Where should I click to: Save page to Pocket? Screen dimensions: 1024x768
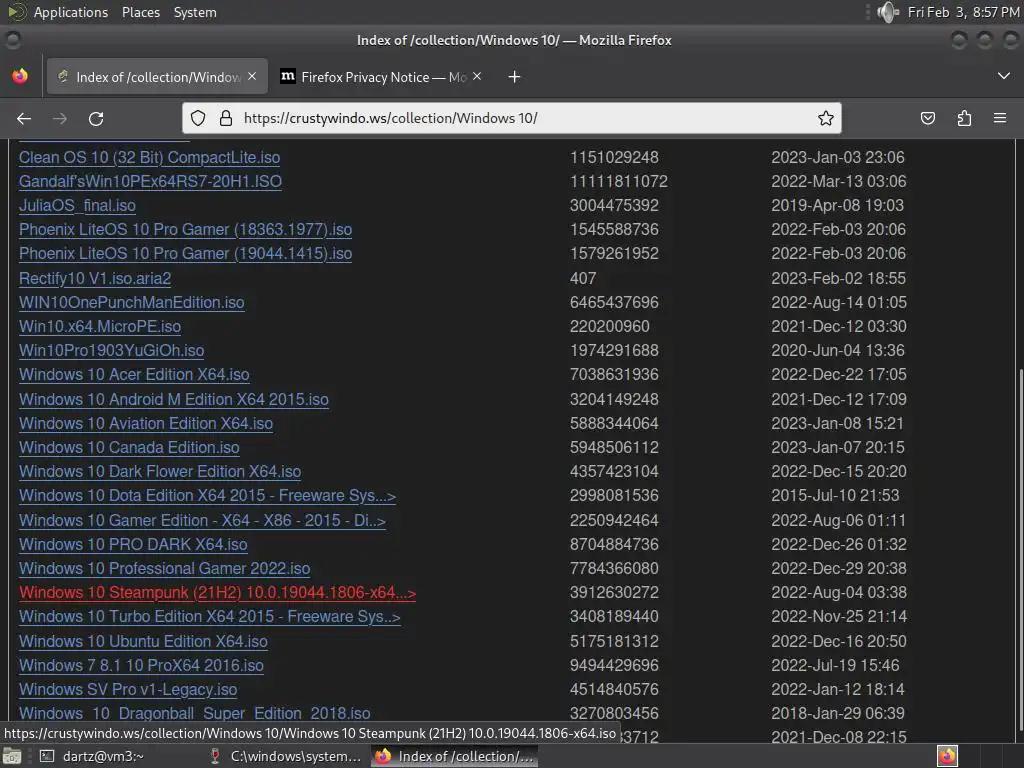(927, 118)
